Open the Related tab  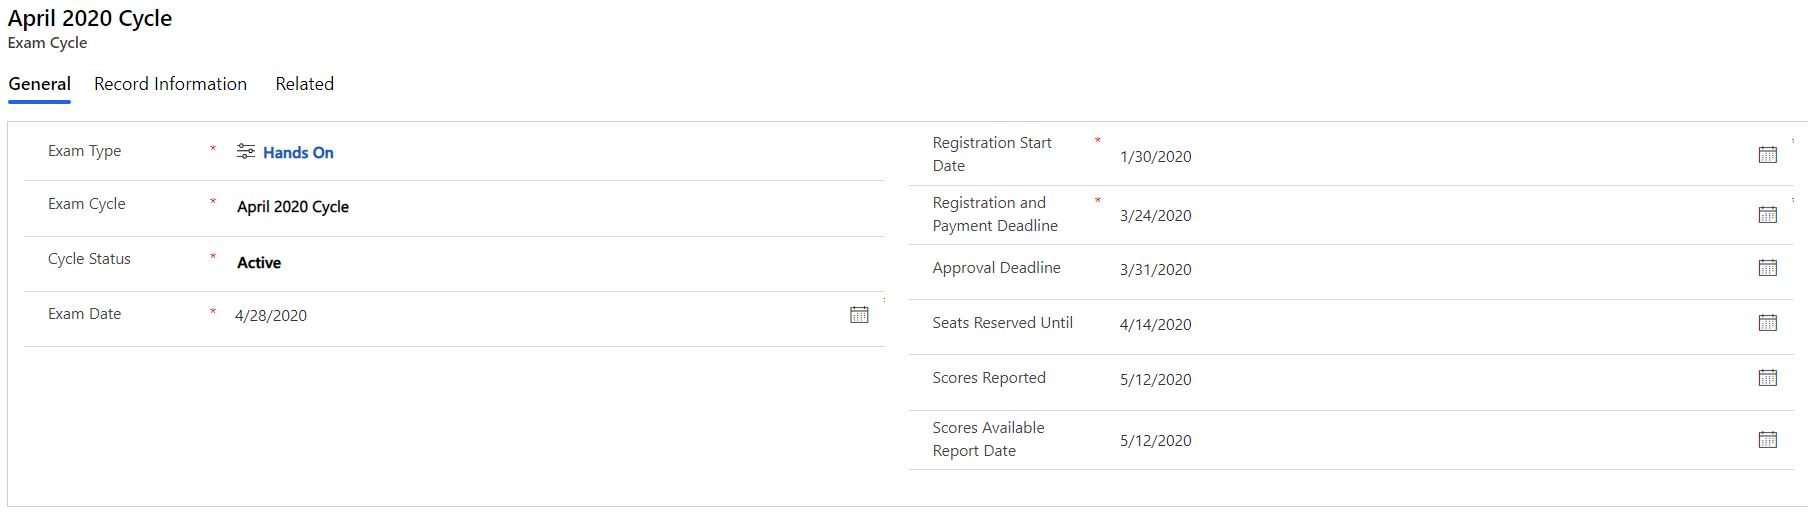click(x=304, y=84)
